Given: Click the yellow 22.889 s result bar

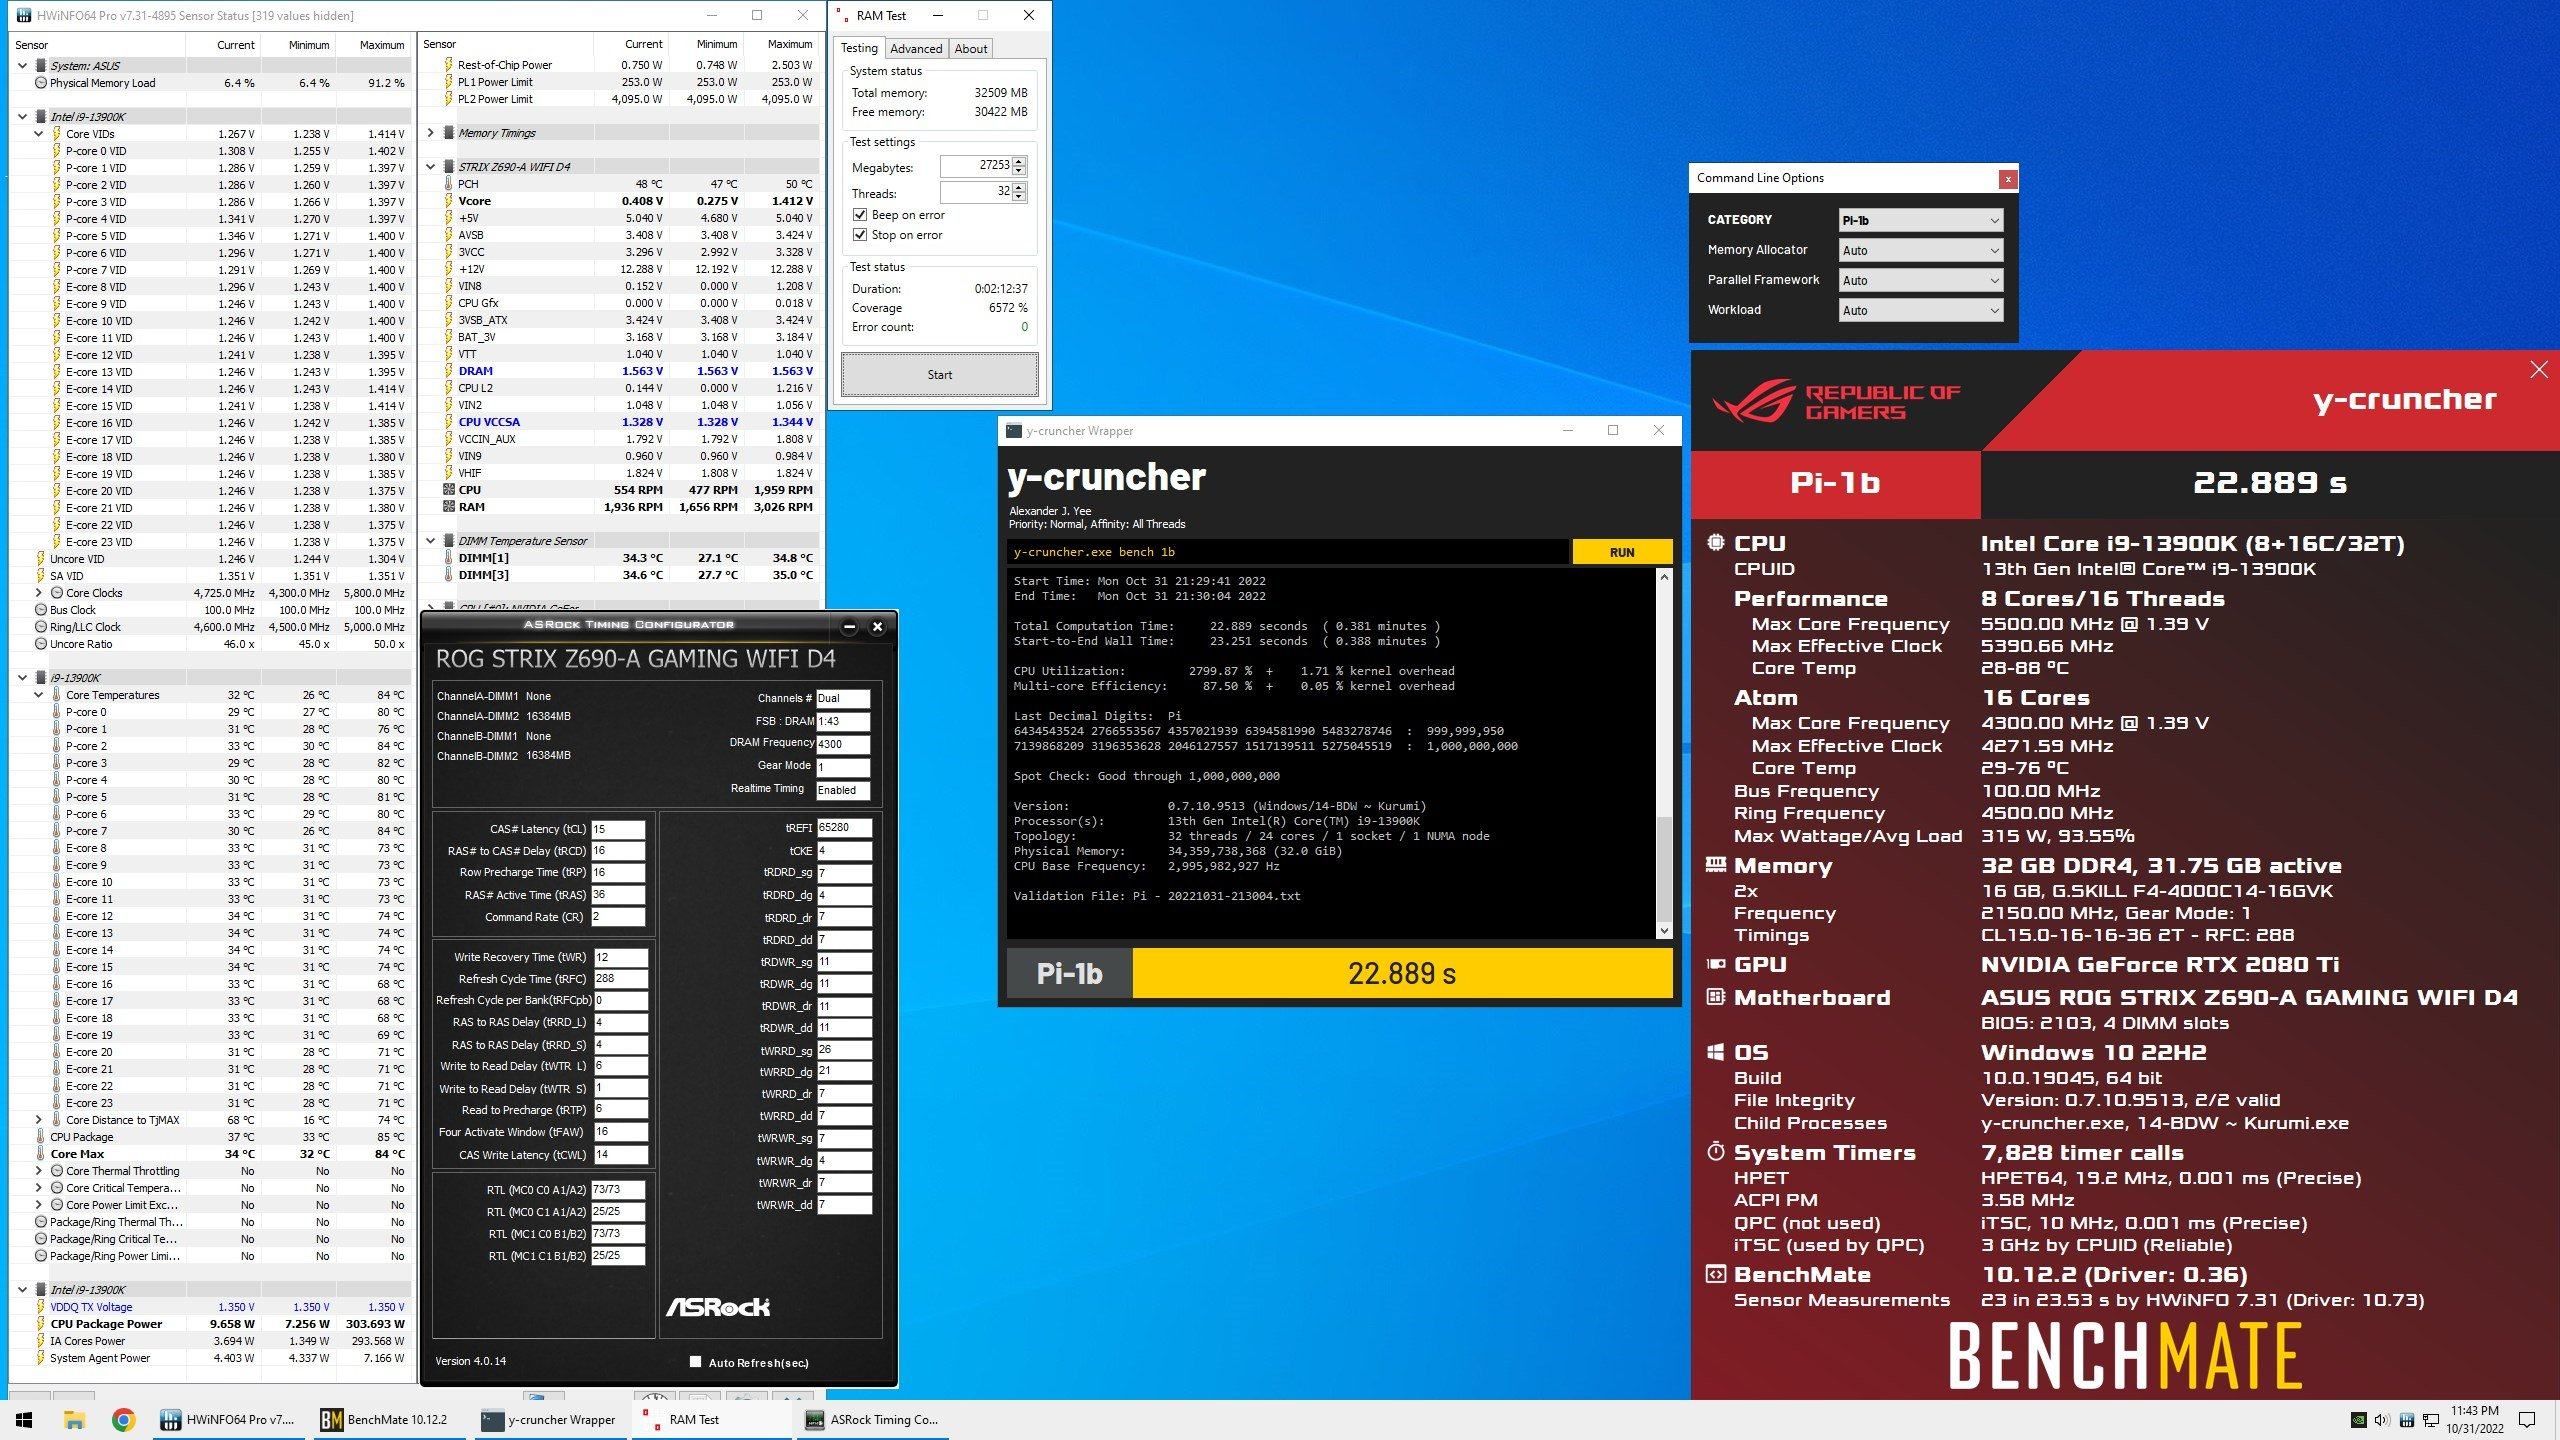Looking at the screenshot, I should (x=1402, y=973).
